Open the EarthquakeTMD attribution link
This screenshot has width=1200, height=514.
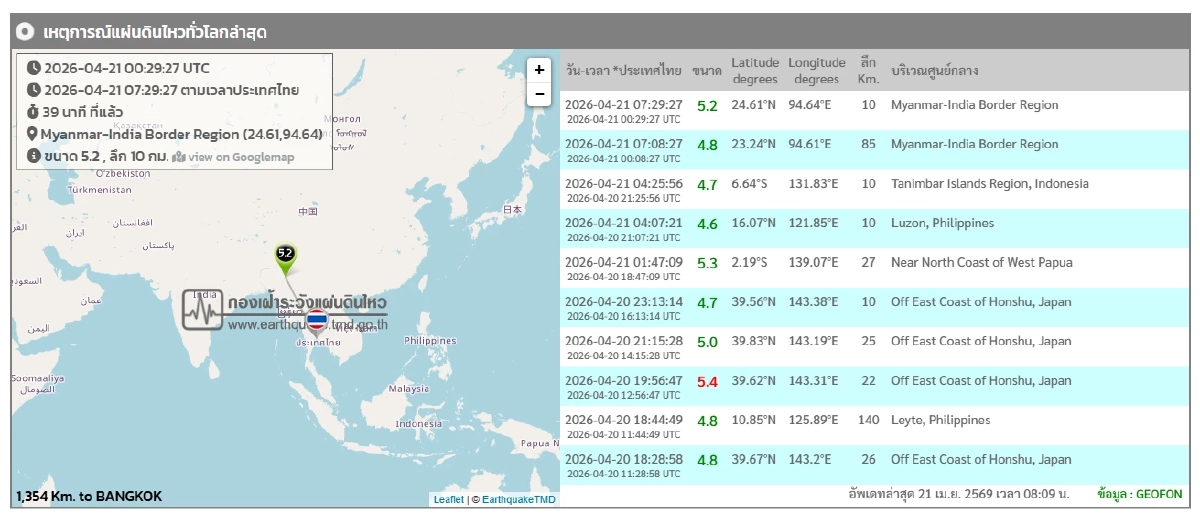[x=518, y=499]
